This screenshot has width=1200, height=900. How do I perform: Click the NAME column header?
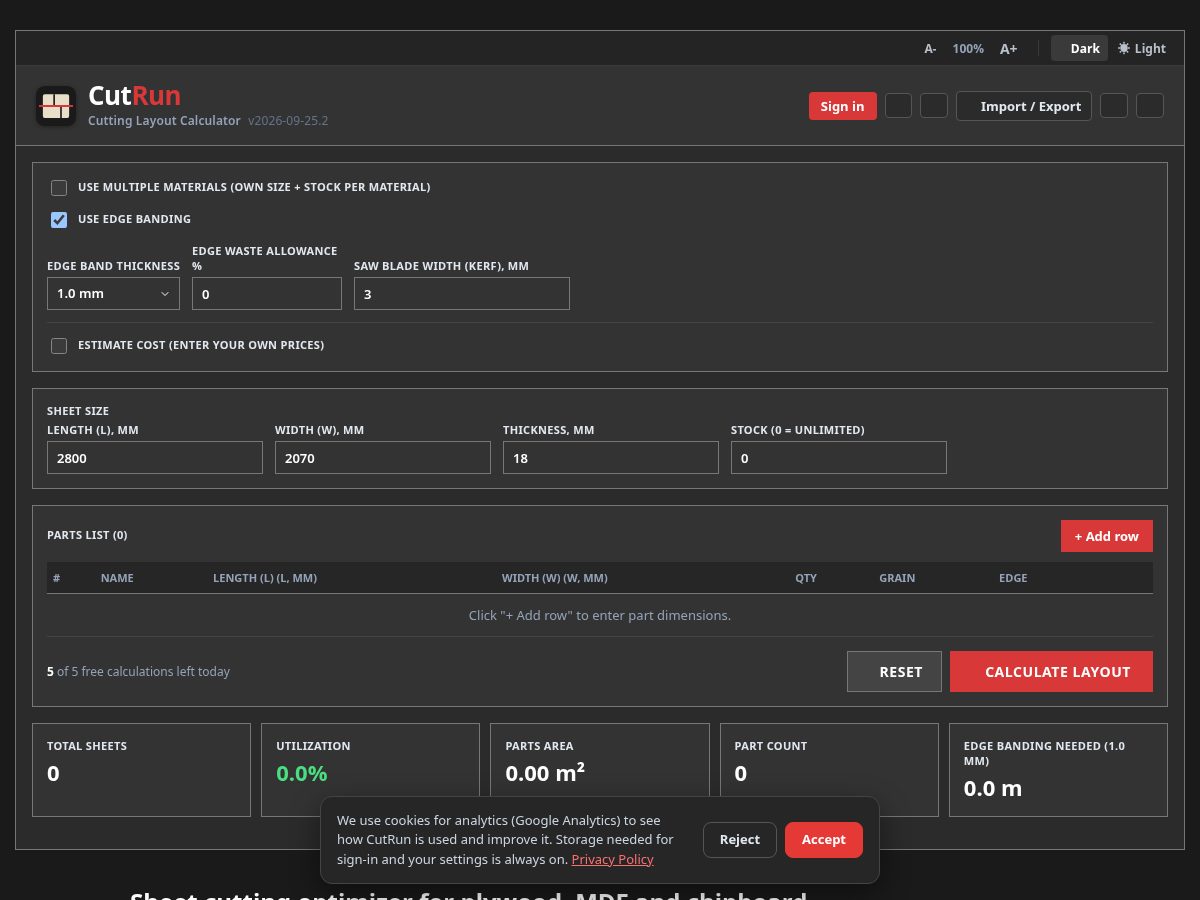pyautogui.click(x=117, y=578)
